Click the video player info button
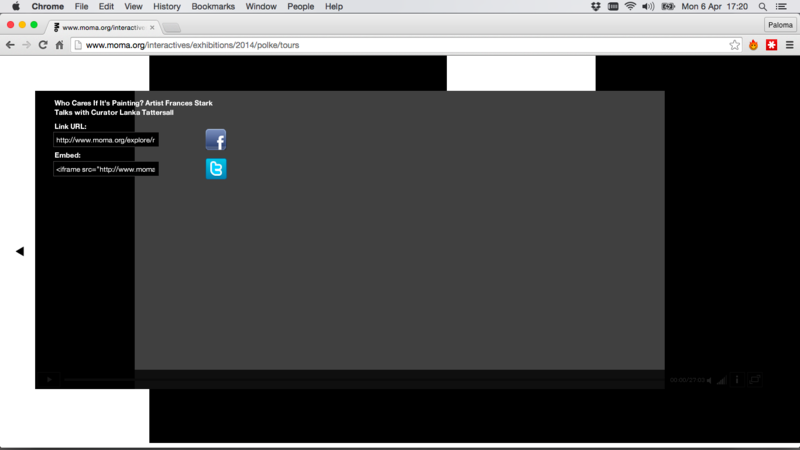This screenshot has width=800, height=450. pyautogui.click(x=737, y=380)
